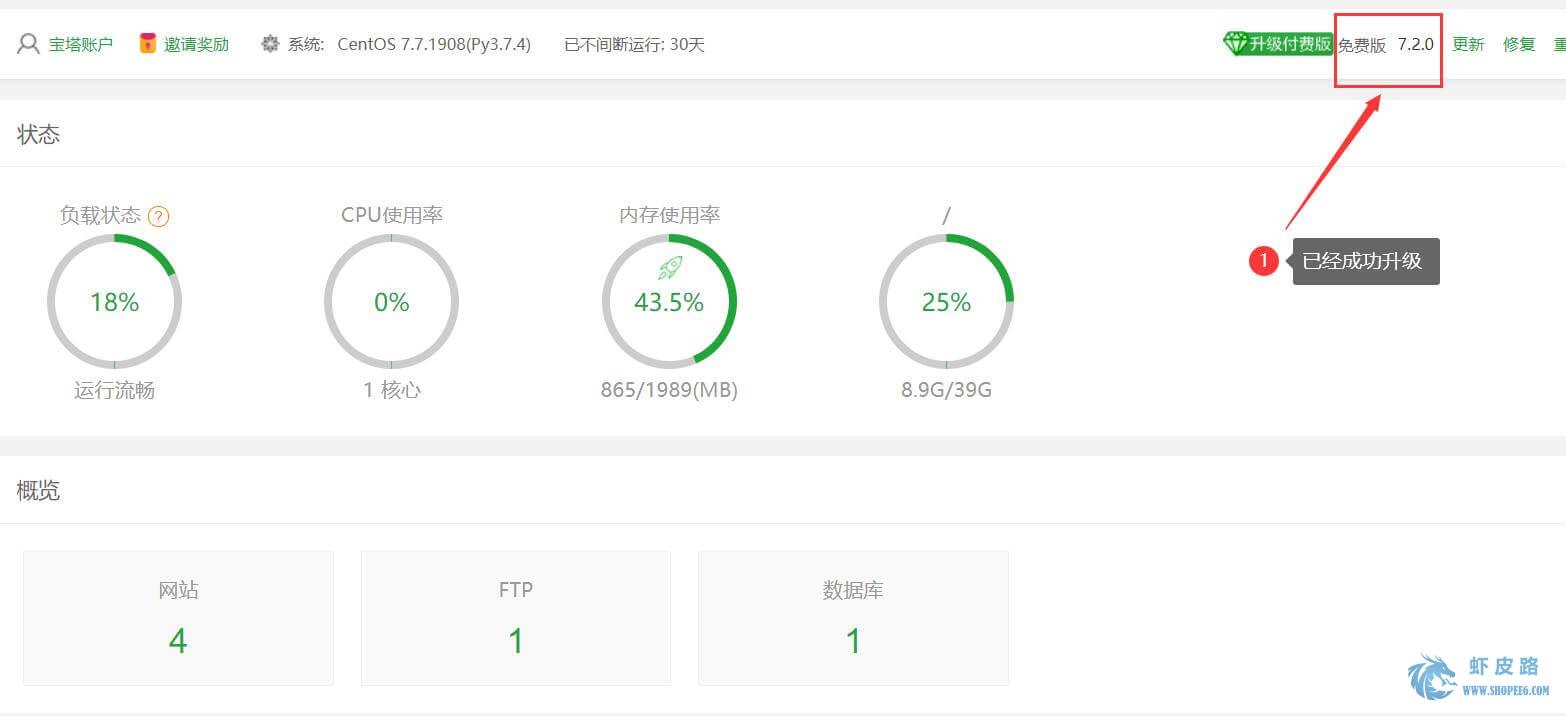Click the user account icon
1566x716 pixels.
pyautogui.click(x=29, y=44)
